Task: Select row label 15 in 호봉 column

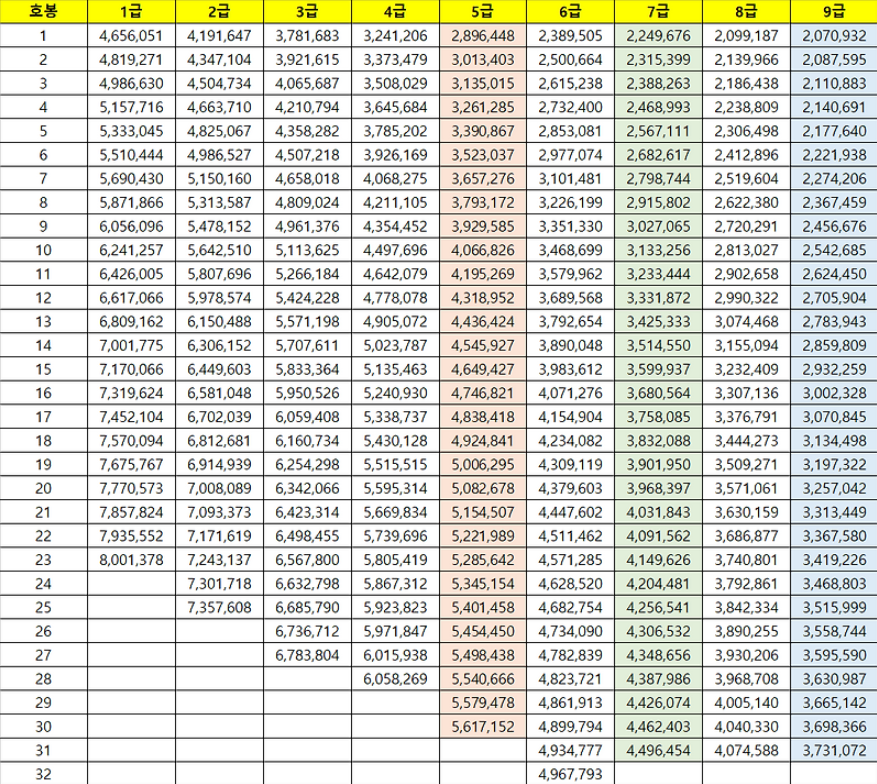Action: [x=42, y=369]
